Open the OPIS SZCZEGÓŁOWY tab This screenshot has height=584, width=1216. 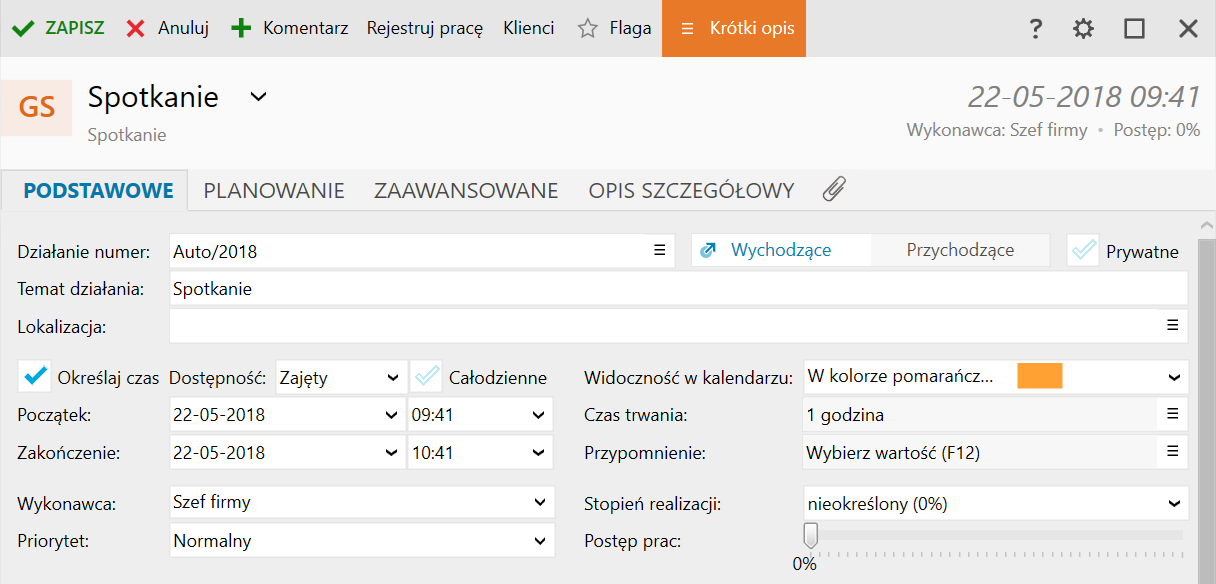coord(691,190)
